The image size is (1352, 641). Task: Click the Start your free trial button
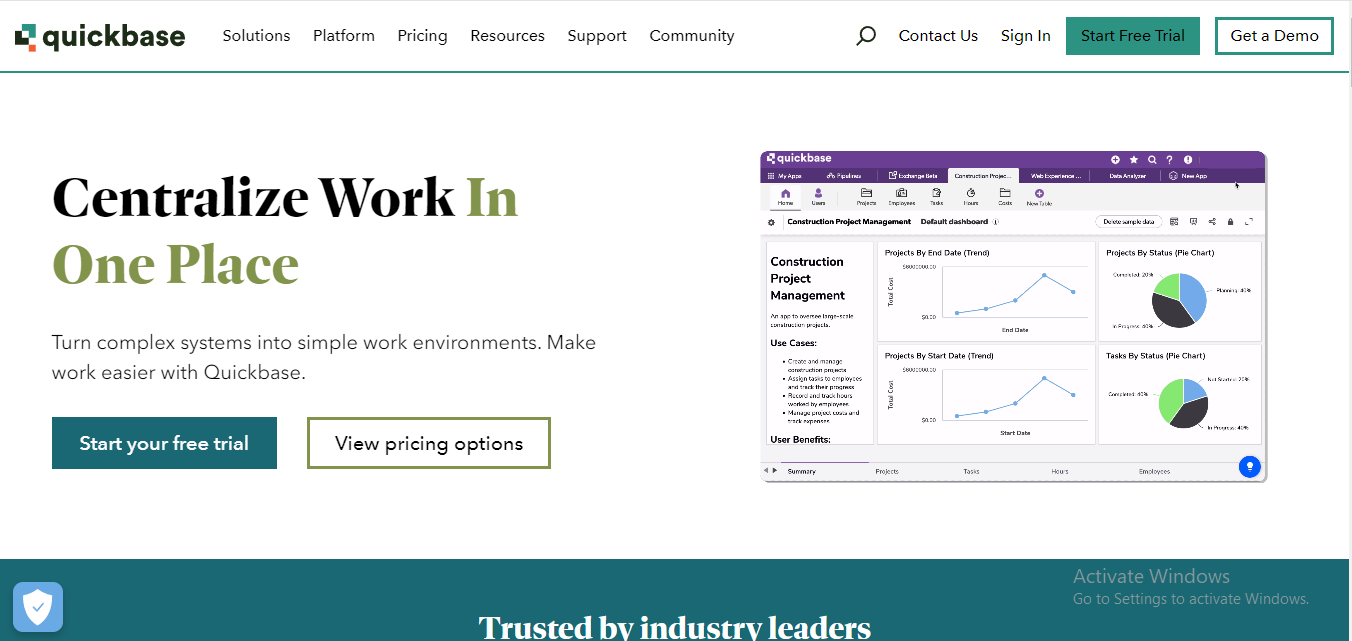click(x=164, y=443)
